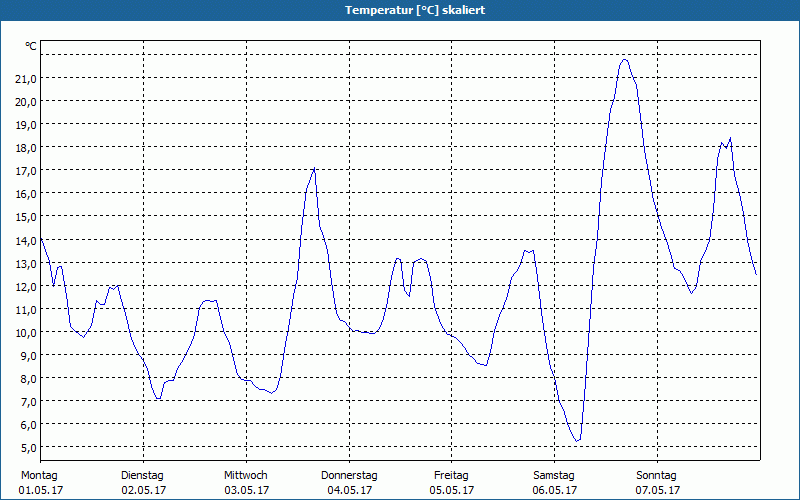Click the °C unit label
This screenshot has height=500, width=800.
31,46
